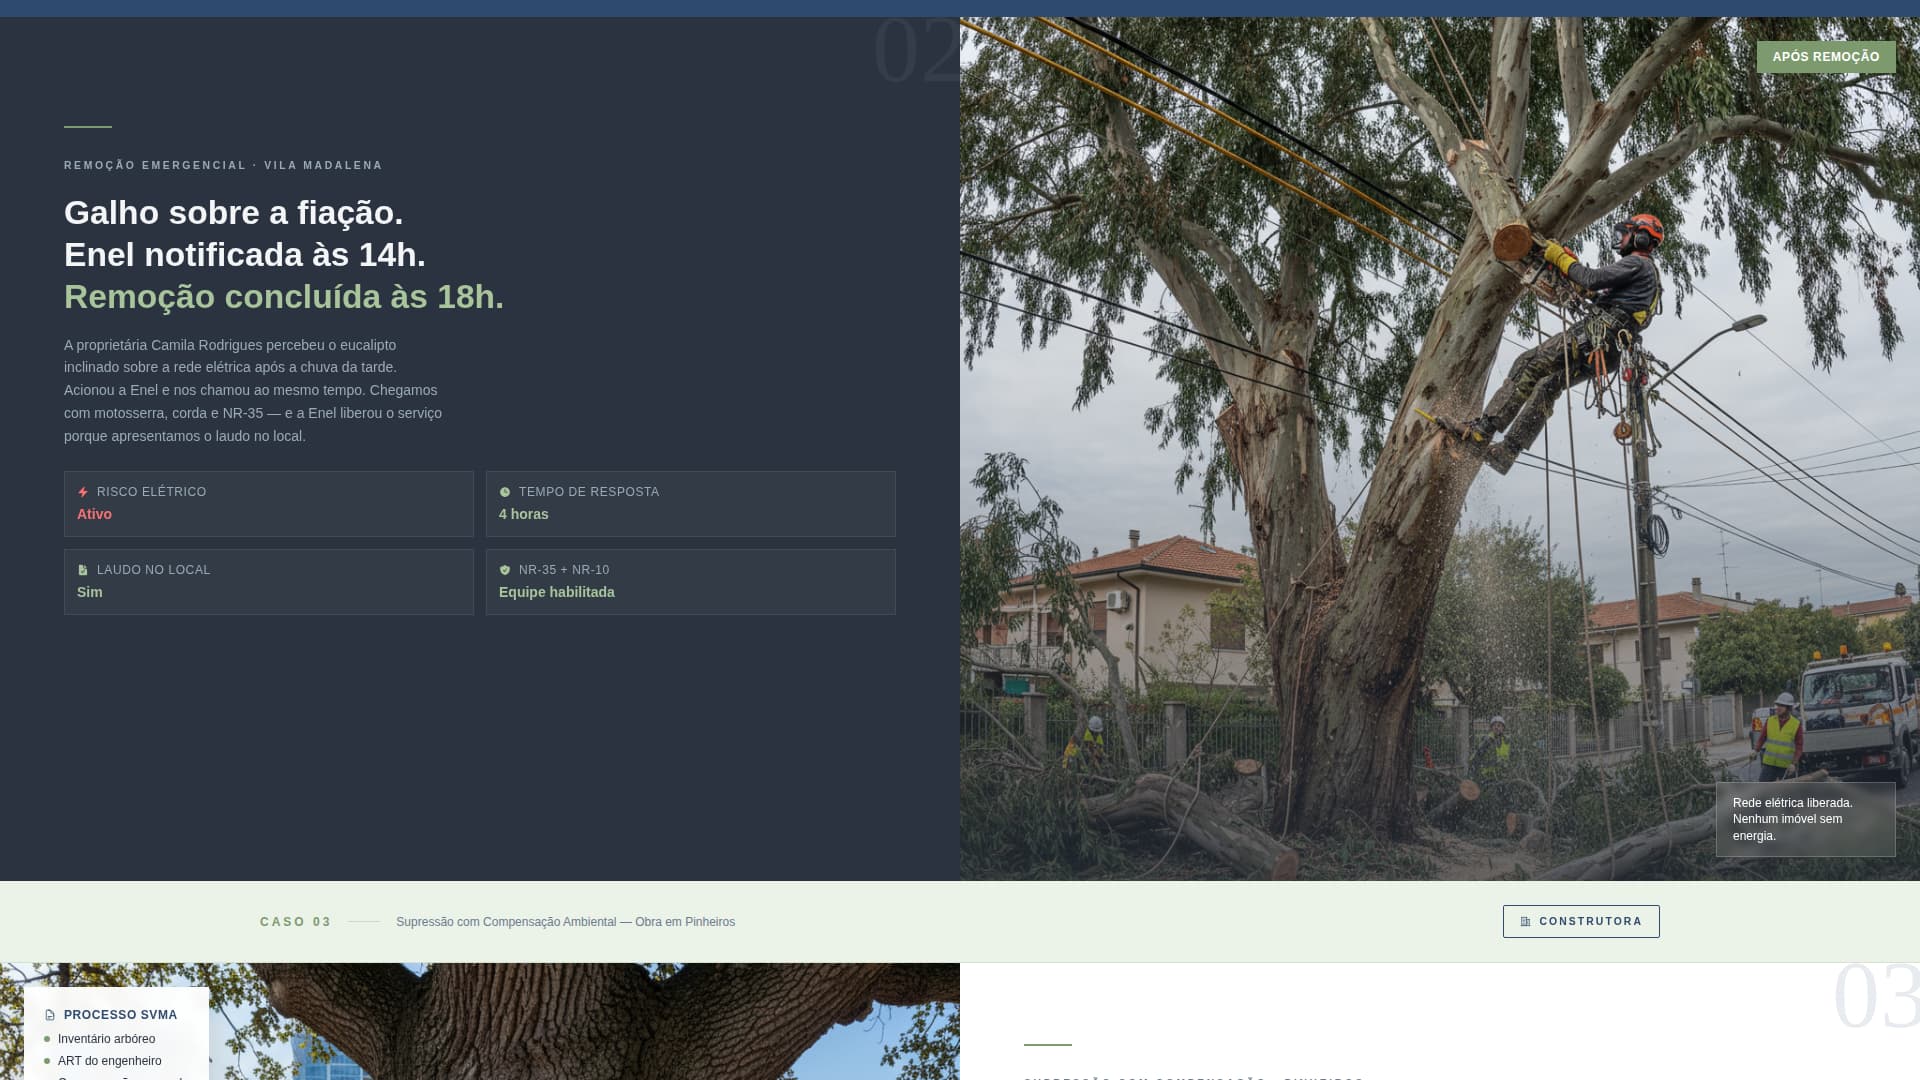Click the Construtora button
The height and width of the screenshot is (1080, 1920).
tap(1581, 921)
